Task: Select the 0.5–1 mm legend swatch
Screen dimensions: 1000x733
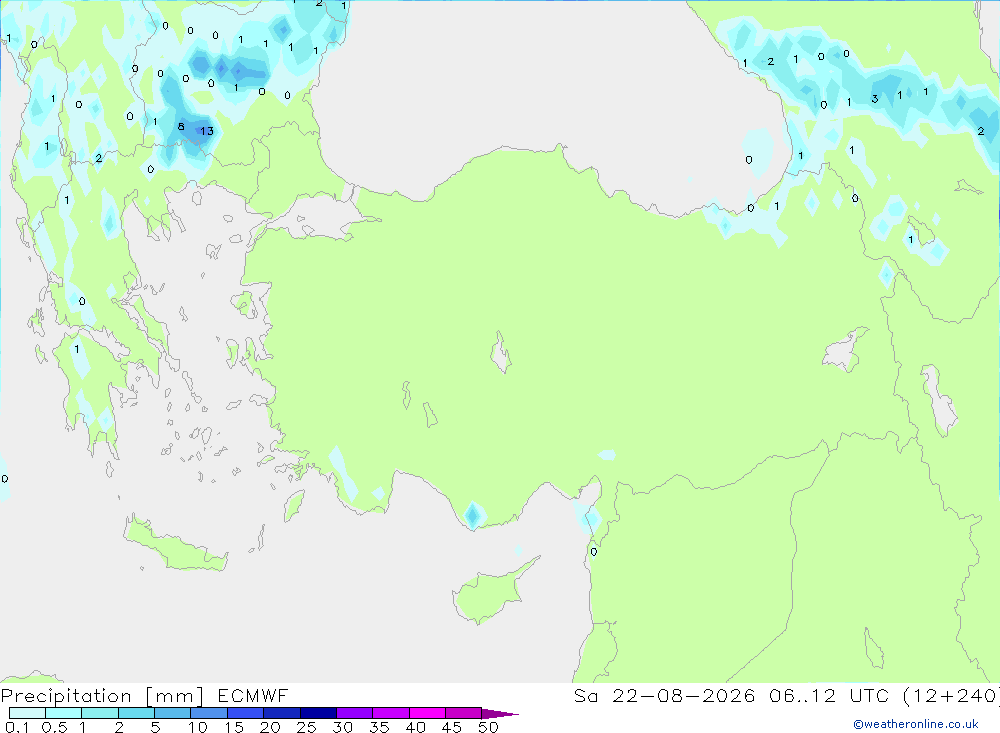Action: (64, 713)
